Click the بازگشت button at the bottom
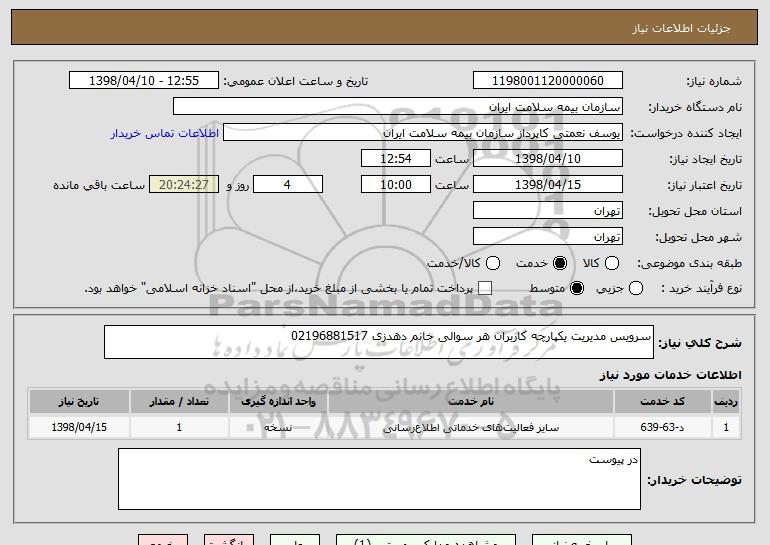Image resolution: width=770 pixels, height=545 pixels. pyautogui.click(x=229, y=540)
